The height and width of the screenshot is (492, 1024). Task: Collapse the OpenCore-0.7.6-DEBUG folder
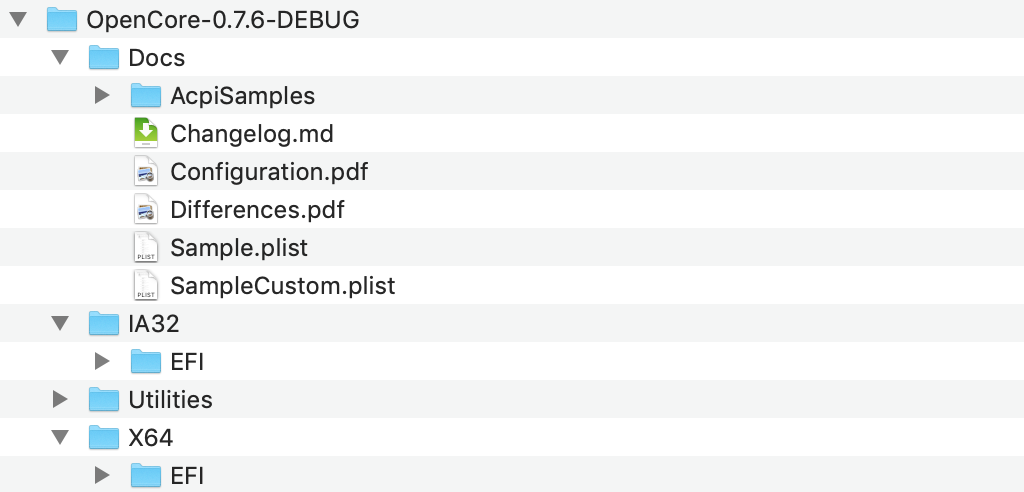pyautogui.click(x=18, y=20)
